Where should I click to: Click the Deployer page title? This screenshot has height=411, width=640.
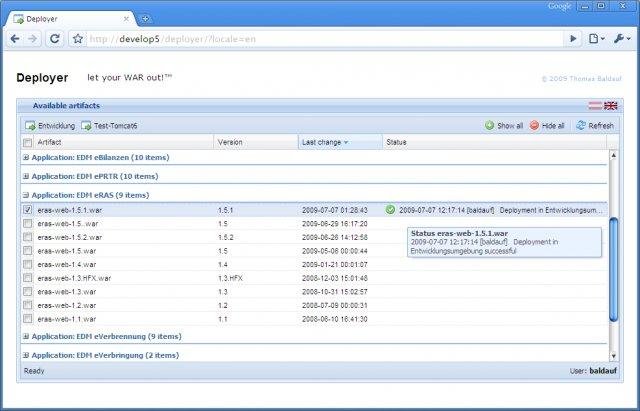tap(42, 78)
